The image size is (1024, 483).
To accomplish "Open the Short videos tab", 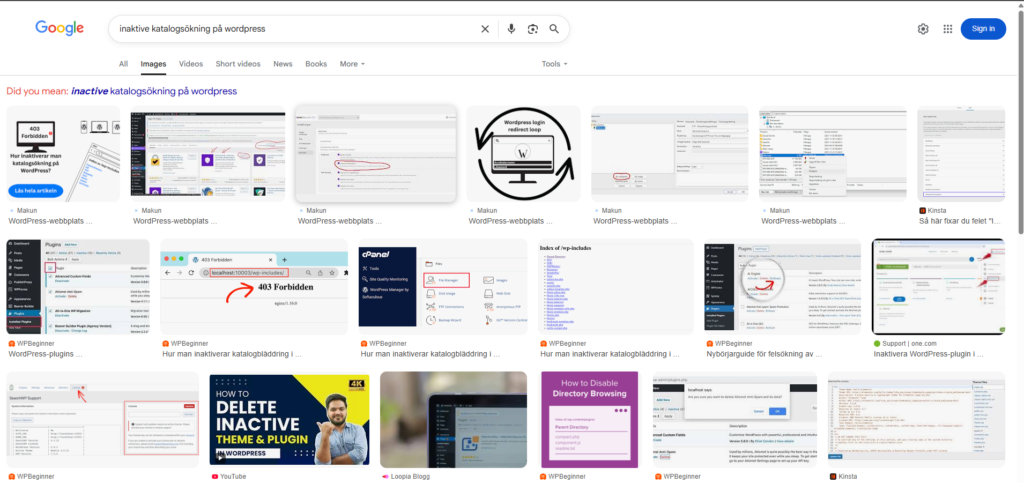I will pyautogui.click(x=238, y=64).
